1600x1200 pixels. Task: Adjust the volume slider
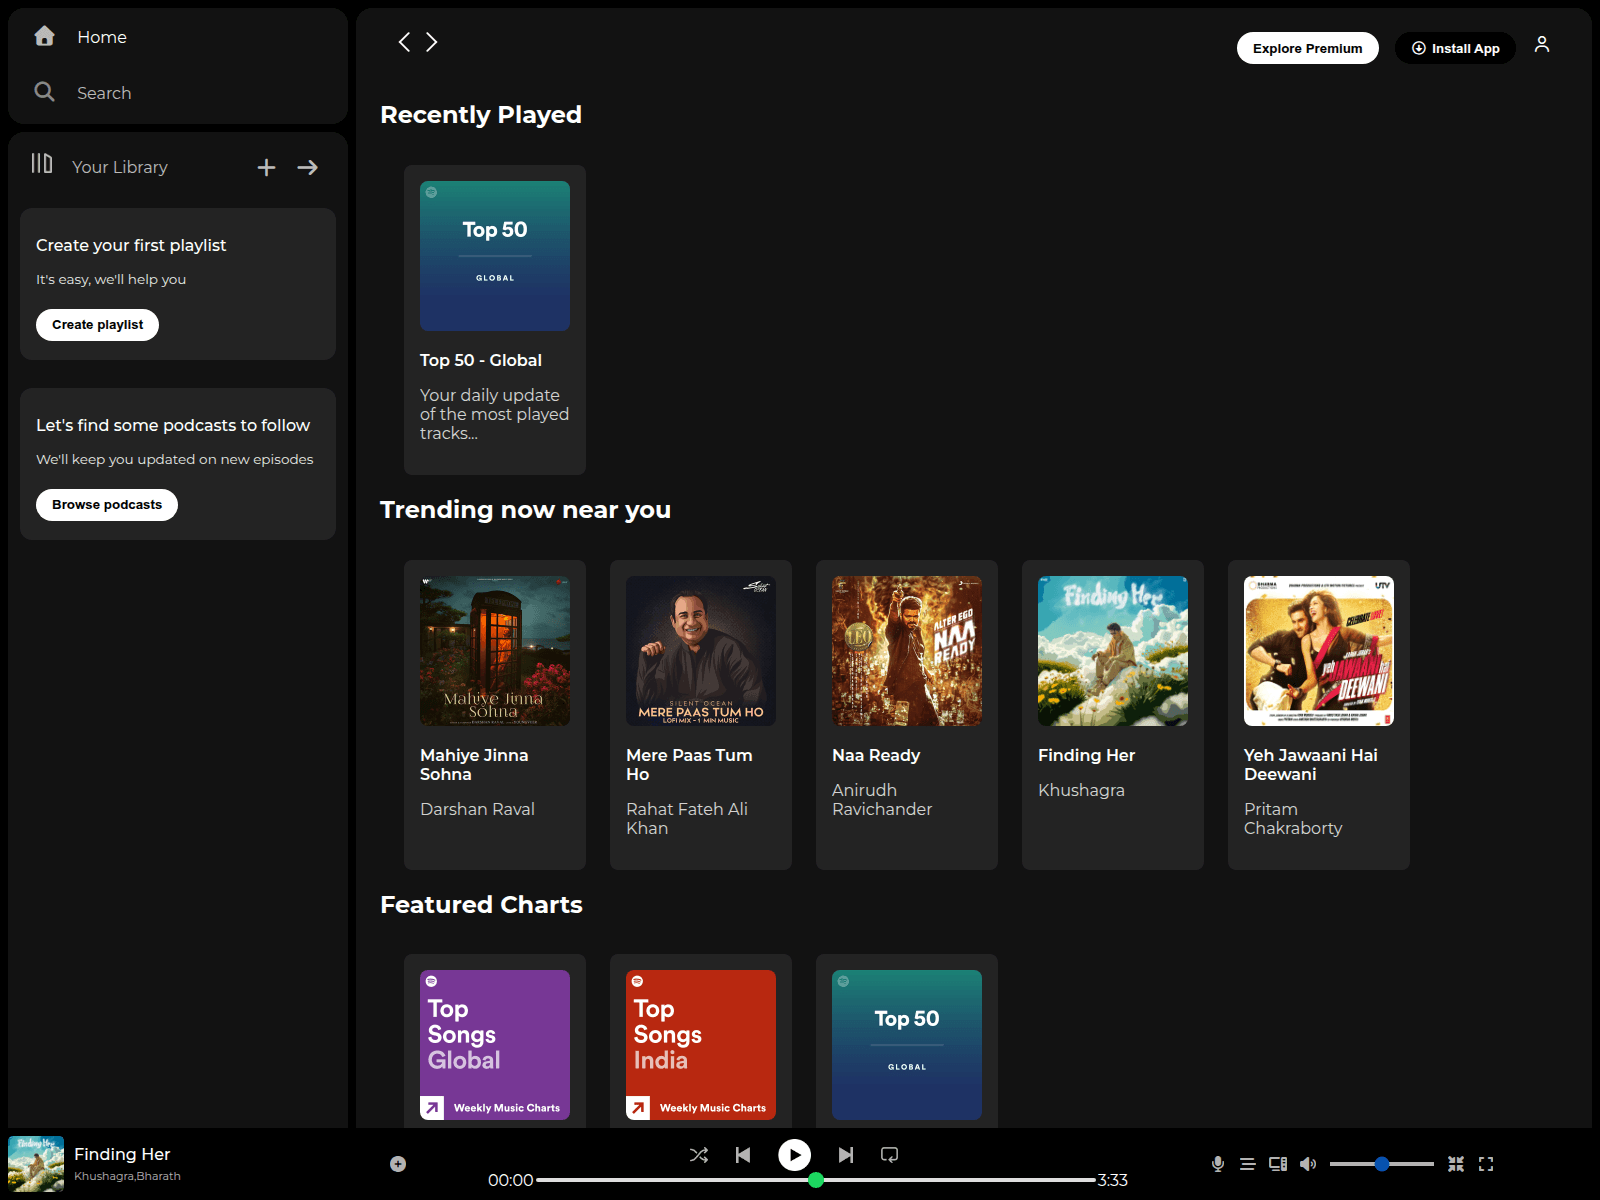pos(1382,1164)
